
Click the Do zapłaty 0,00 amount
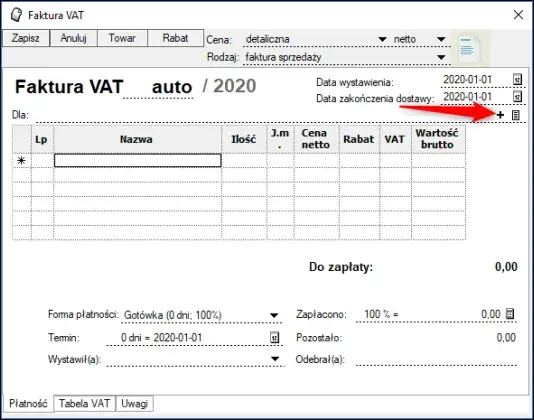(x=506, y=266)
